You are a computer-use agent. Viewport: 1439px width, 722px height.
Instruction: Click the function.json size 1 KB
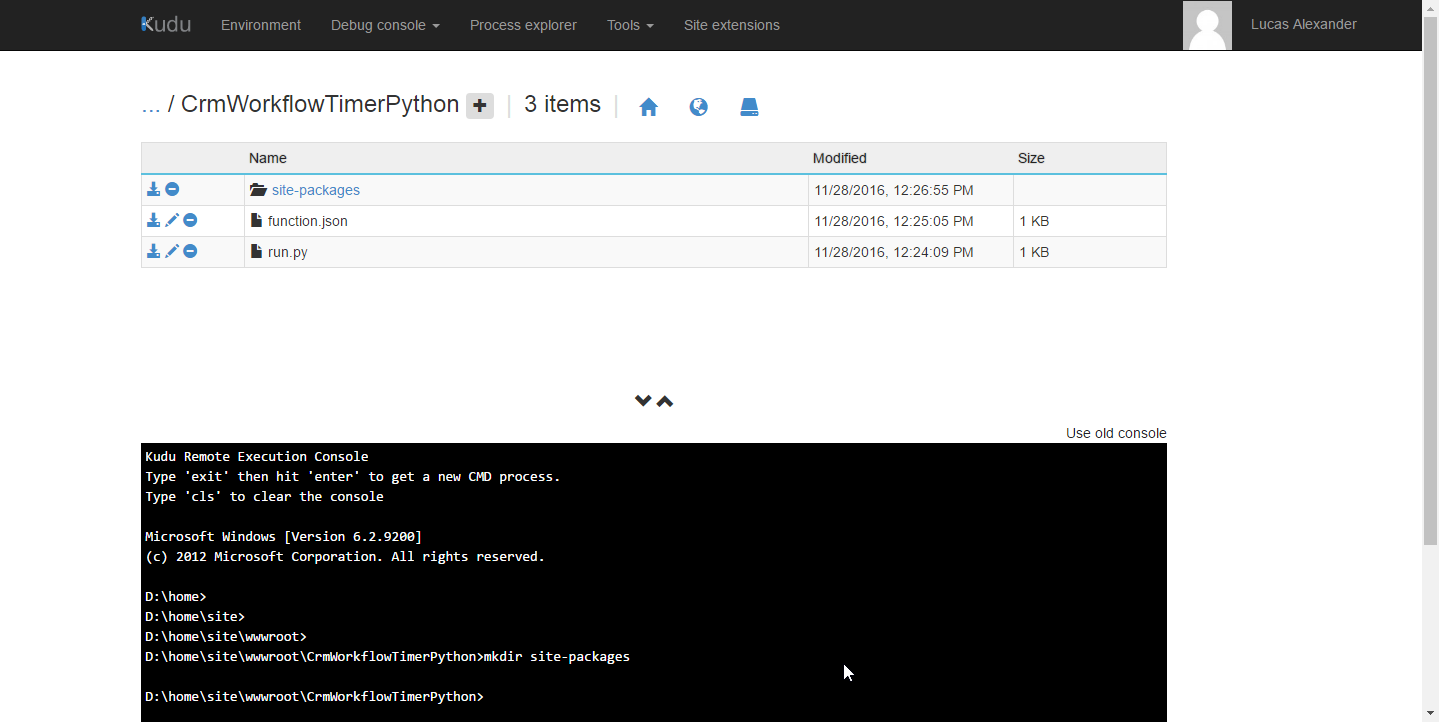1034,221
